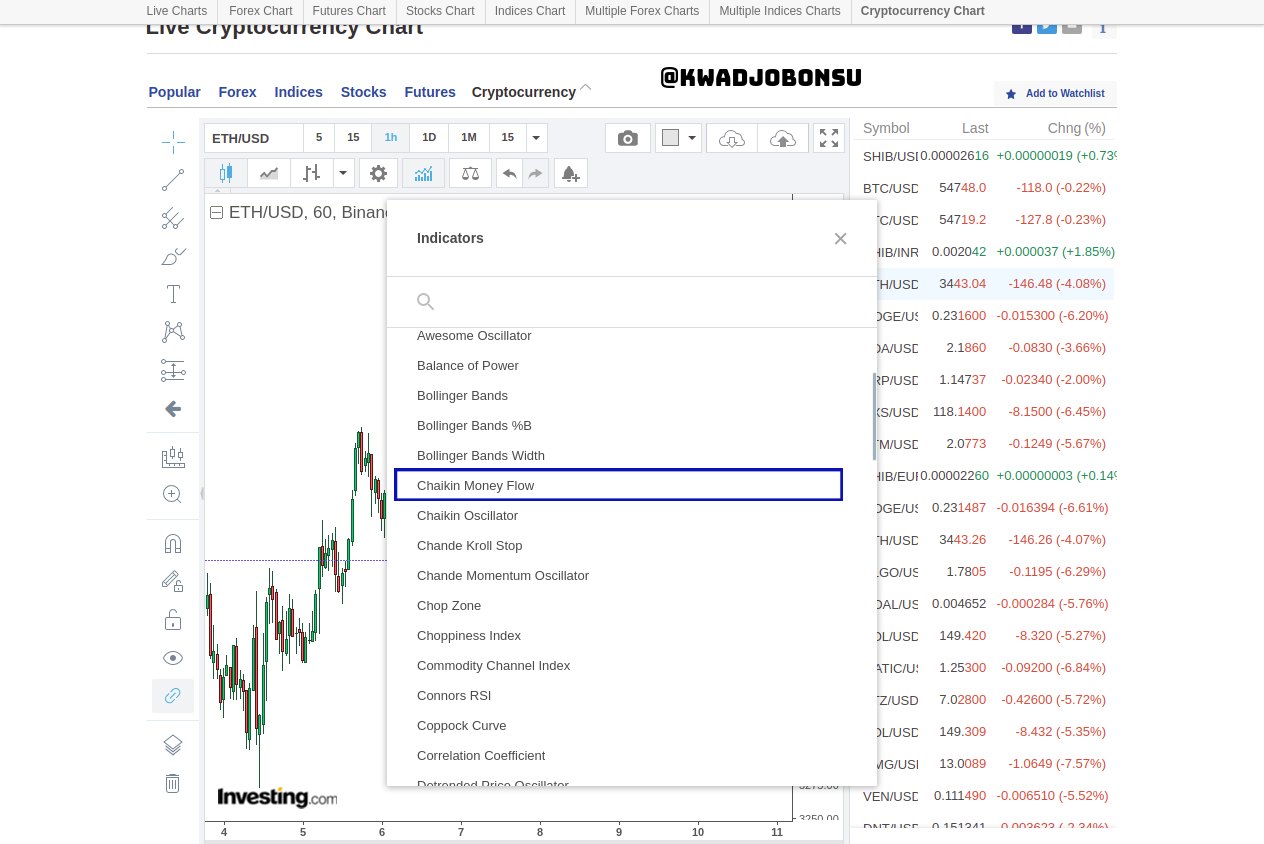Viewport: 1264px width, 844px height.
Task: Sort watchlist by Last column header
Action: [975, 128]
